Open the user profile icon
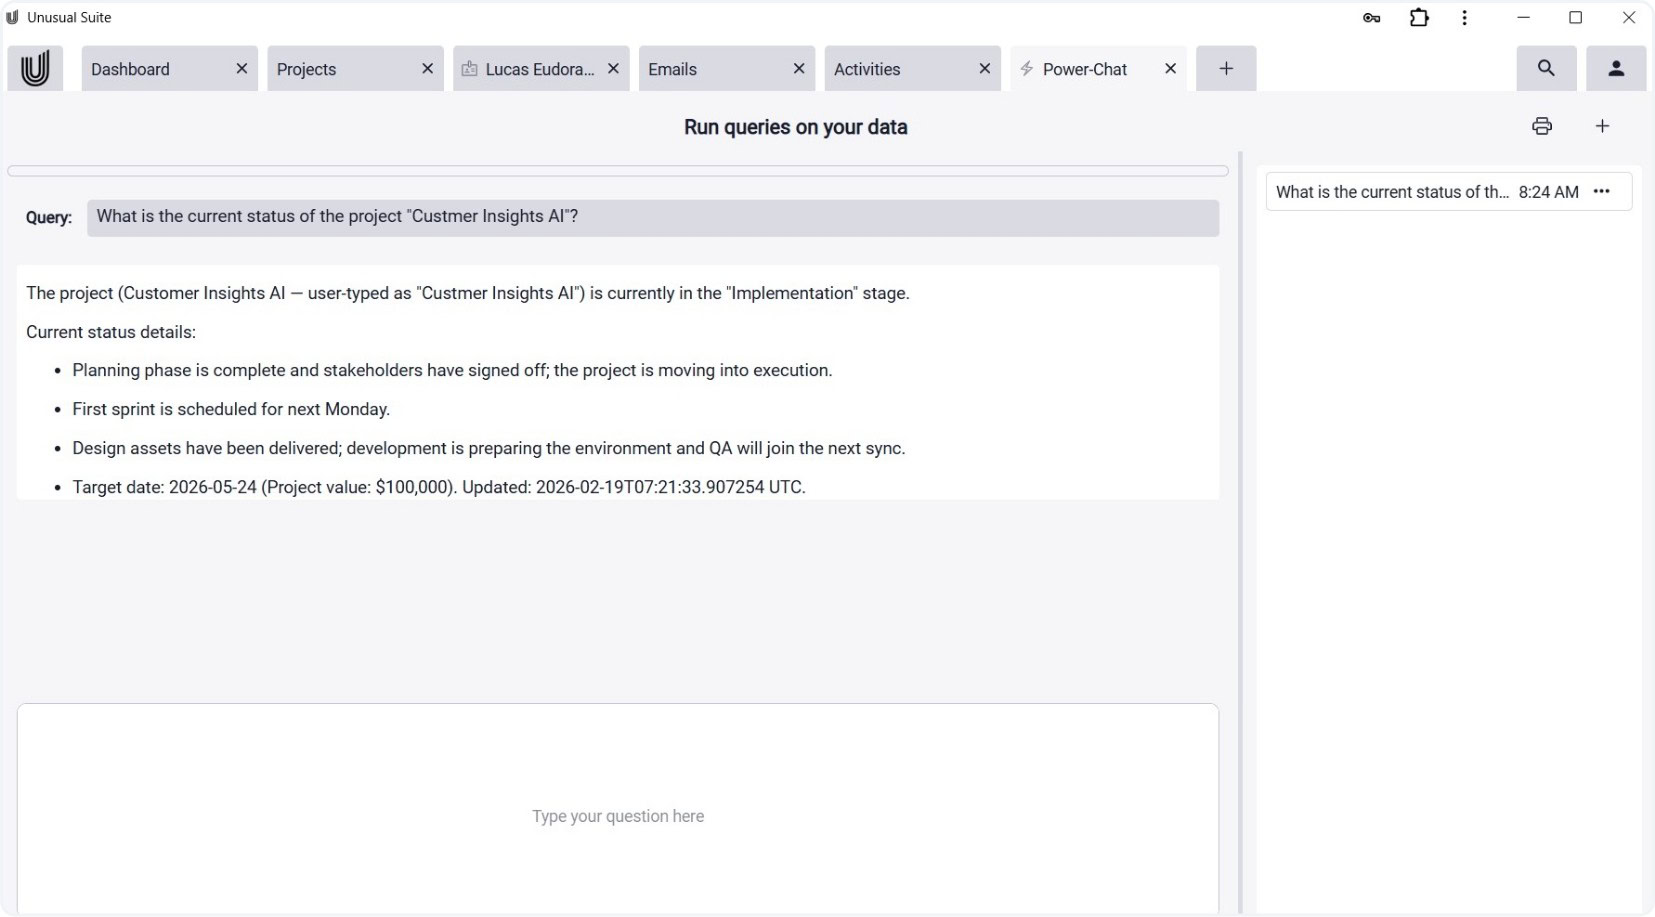Image resolution: width=1655 pixels, height=917 pixels. (x=1615, y=69)
